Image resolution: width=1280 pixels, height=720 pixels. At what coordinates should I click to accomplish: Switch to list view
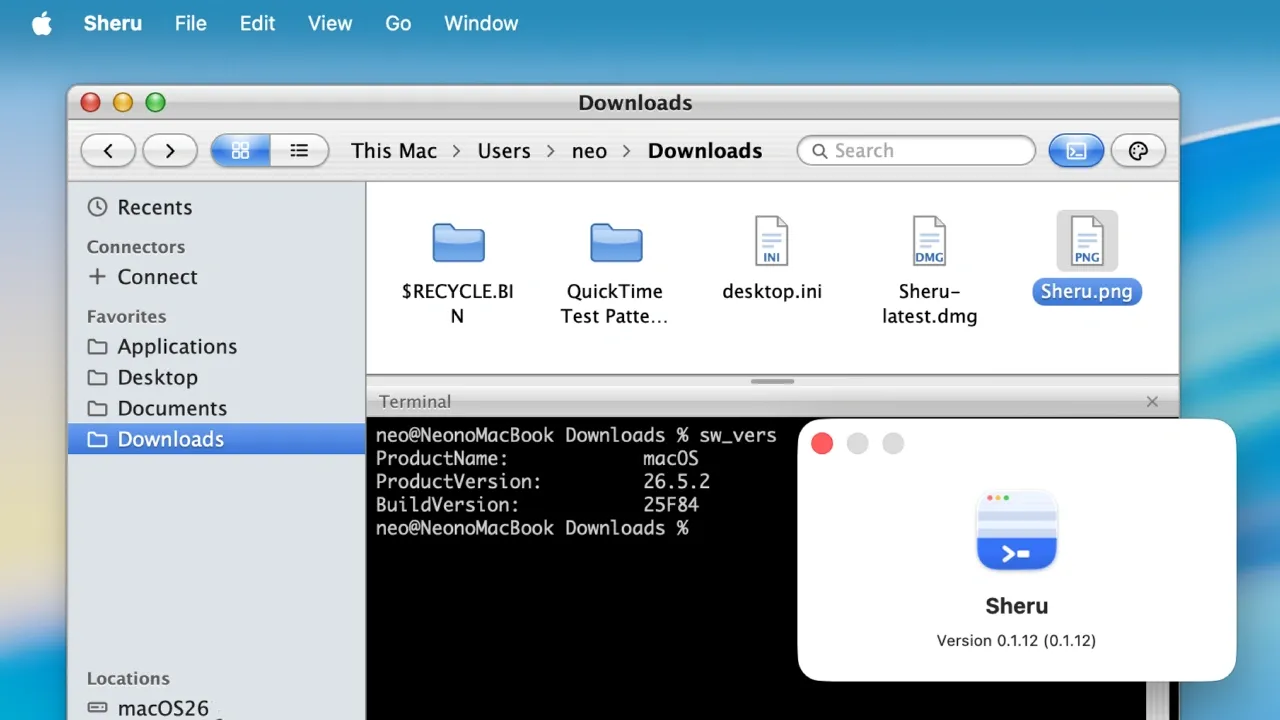point(299,151)
